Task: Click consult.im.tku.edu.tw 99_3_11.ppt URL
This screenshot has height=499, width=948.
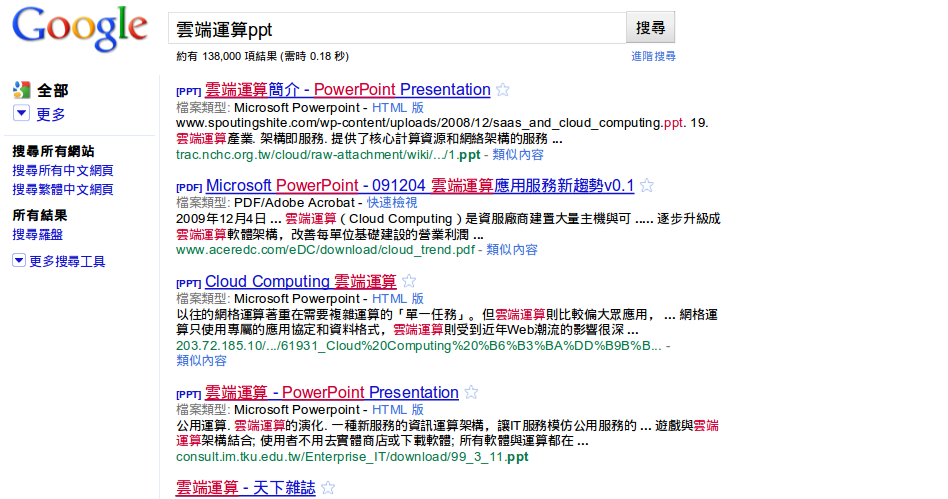Action: click(352, 457)
